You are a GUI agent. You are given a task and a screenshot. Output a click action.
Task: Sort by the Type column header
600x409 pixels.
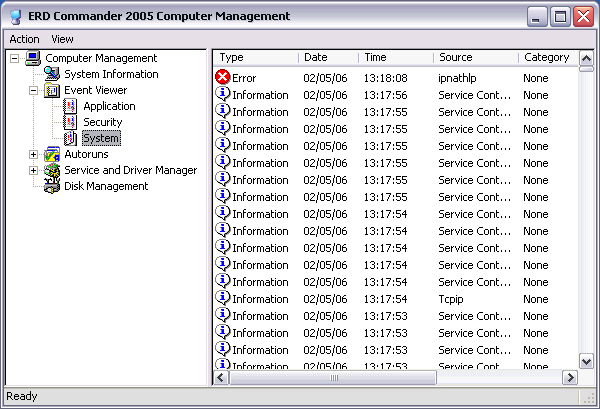pos(256,57)
